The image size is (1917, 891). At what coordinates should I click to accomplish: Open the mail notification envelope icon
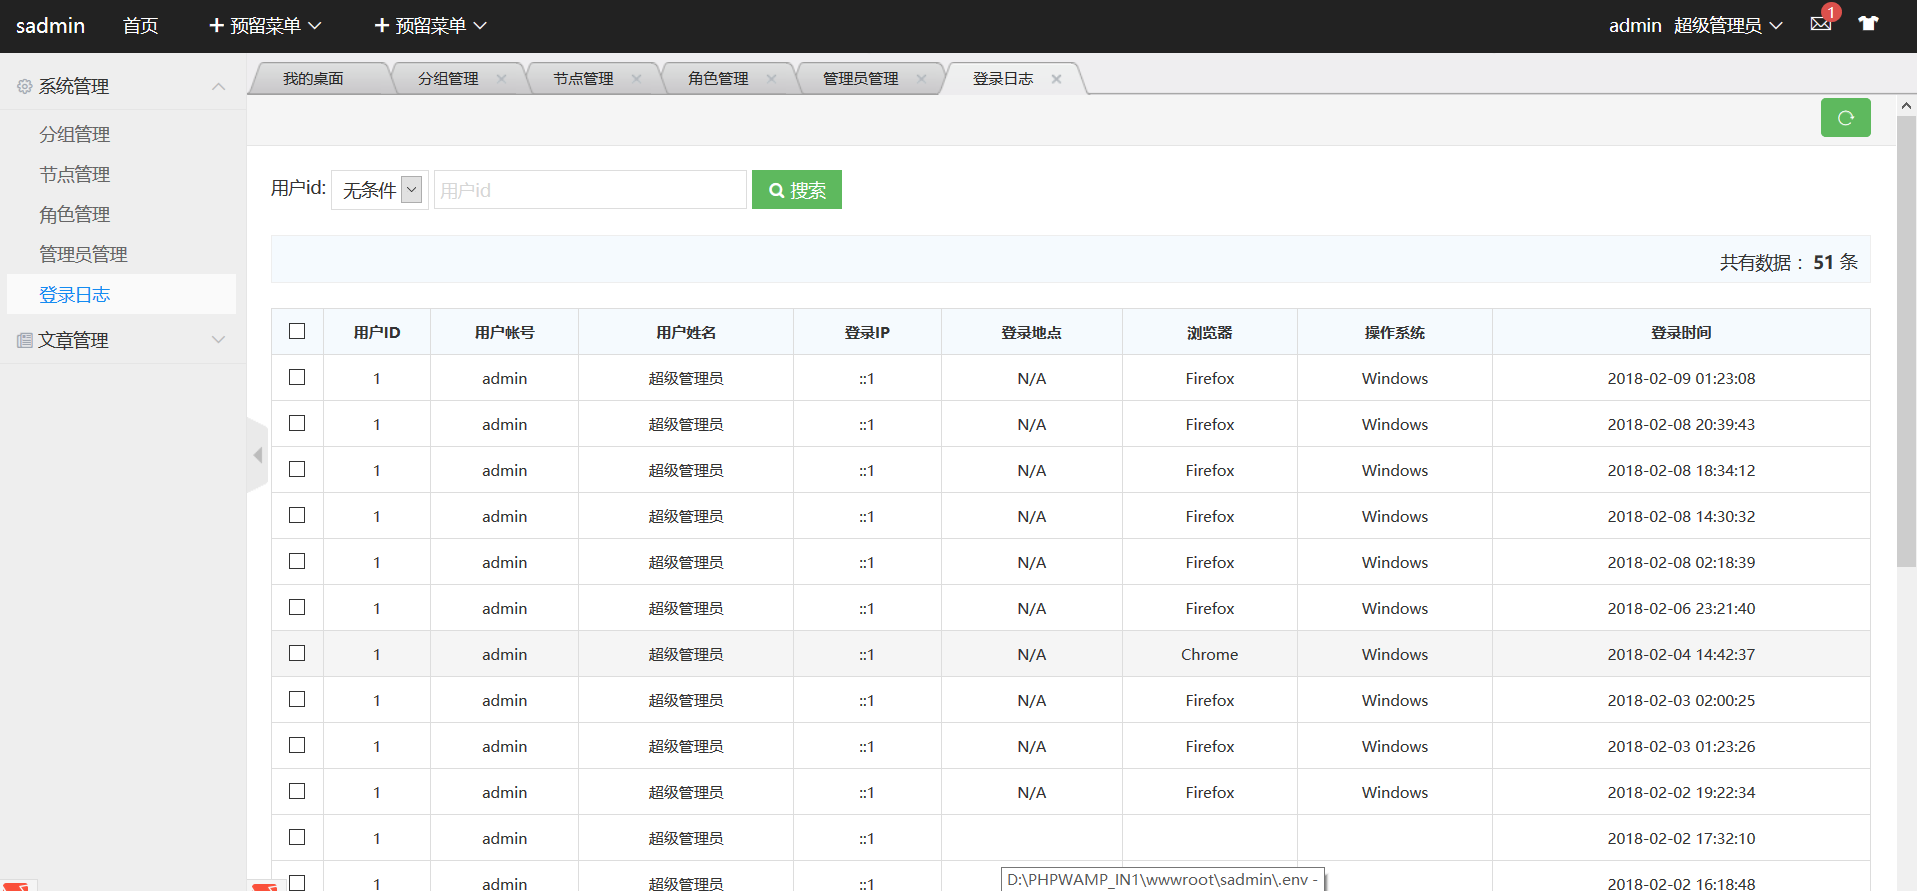(x=1820, y=24)
